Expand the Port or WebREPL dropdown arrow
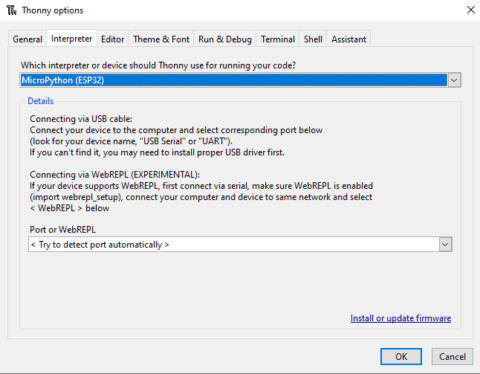 [445, 244]
